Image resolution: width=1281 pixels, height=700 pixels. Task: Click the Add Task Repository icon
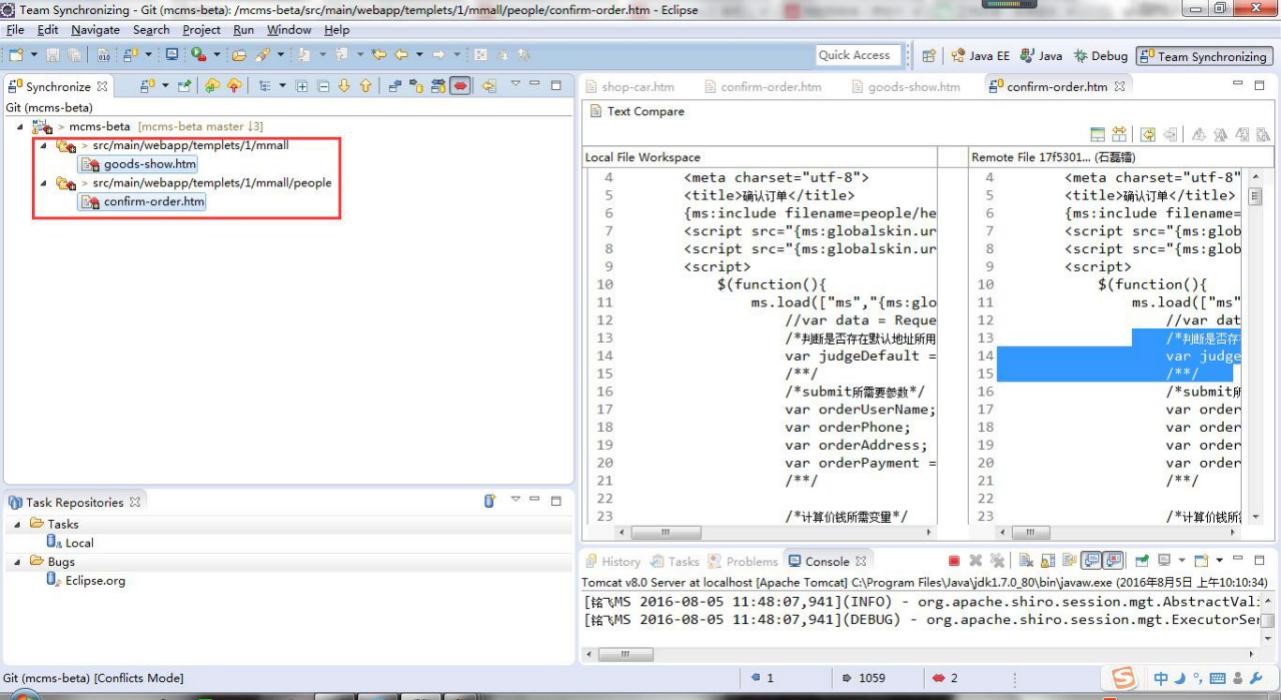click(490, 501)
